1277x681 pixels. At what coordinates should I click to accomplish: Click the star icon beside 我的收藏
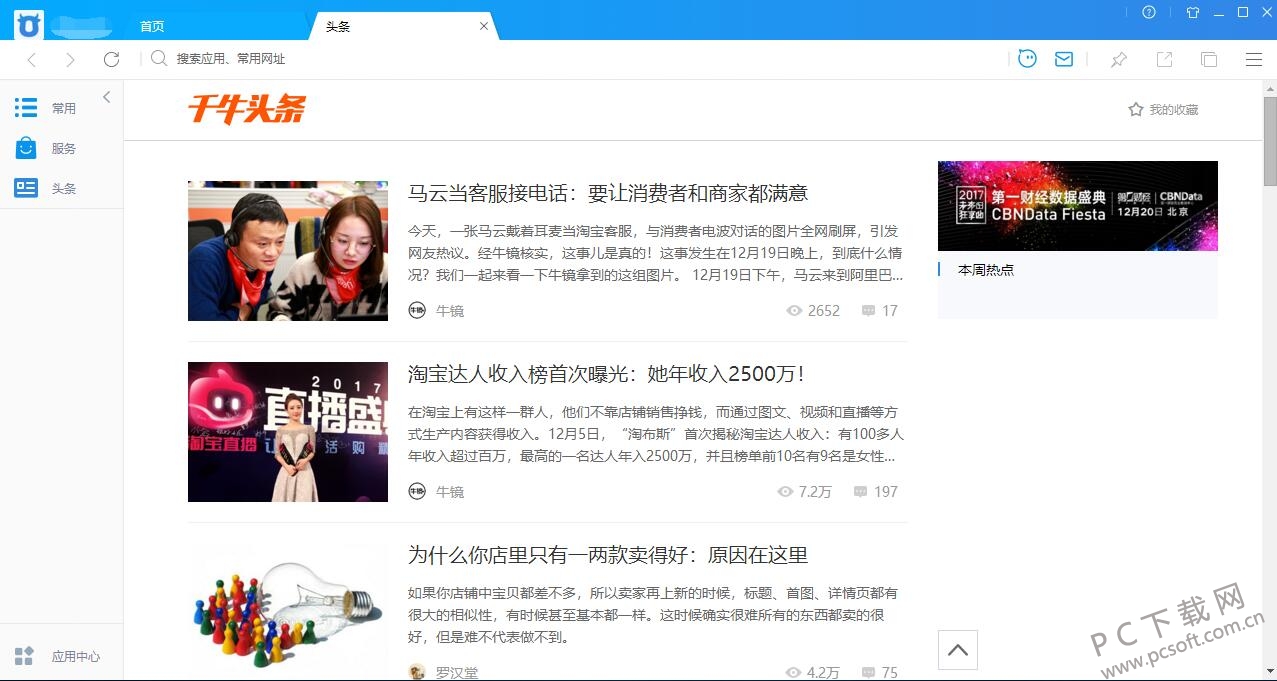click(x=1136, y=109)
